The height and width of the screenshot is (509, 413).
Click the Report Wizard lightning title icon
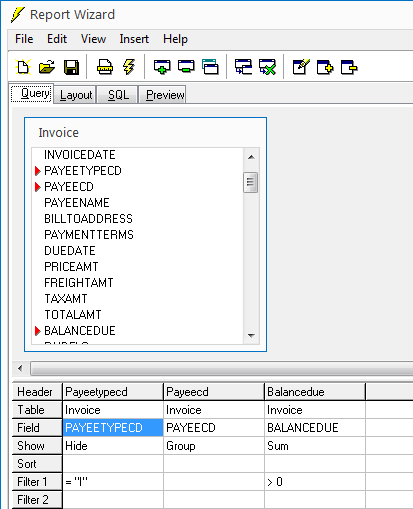(x=17, y=15)
